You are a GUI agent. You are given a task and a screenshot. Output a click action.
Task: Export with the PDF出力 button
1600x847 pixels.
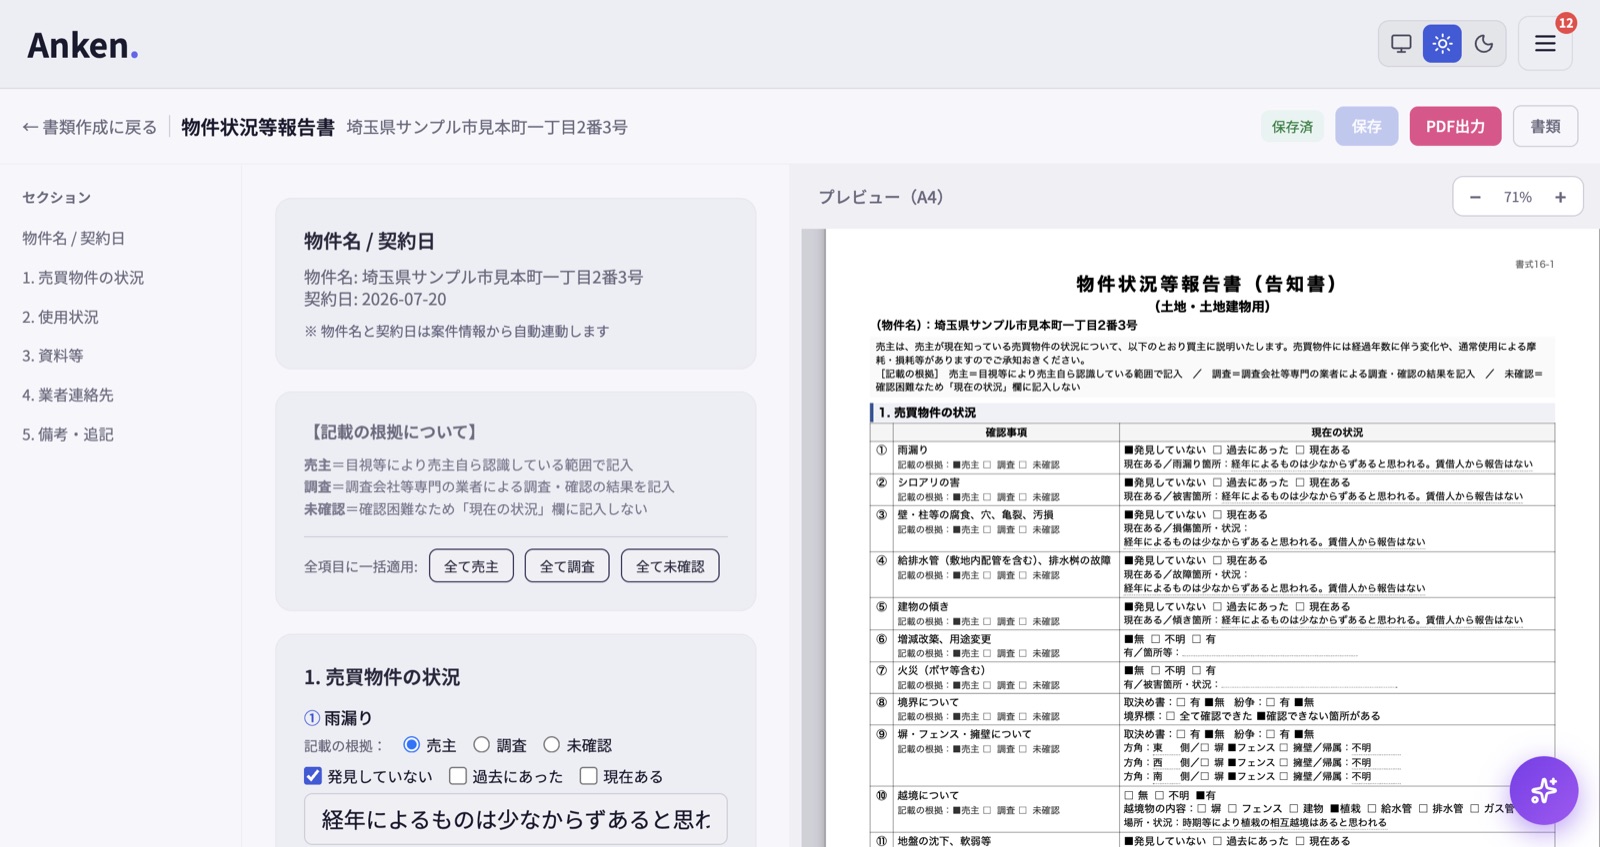click(x=1455, y=126)
